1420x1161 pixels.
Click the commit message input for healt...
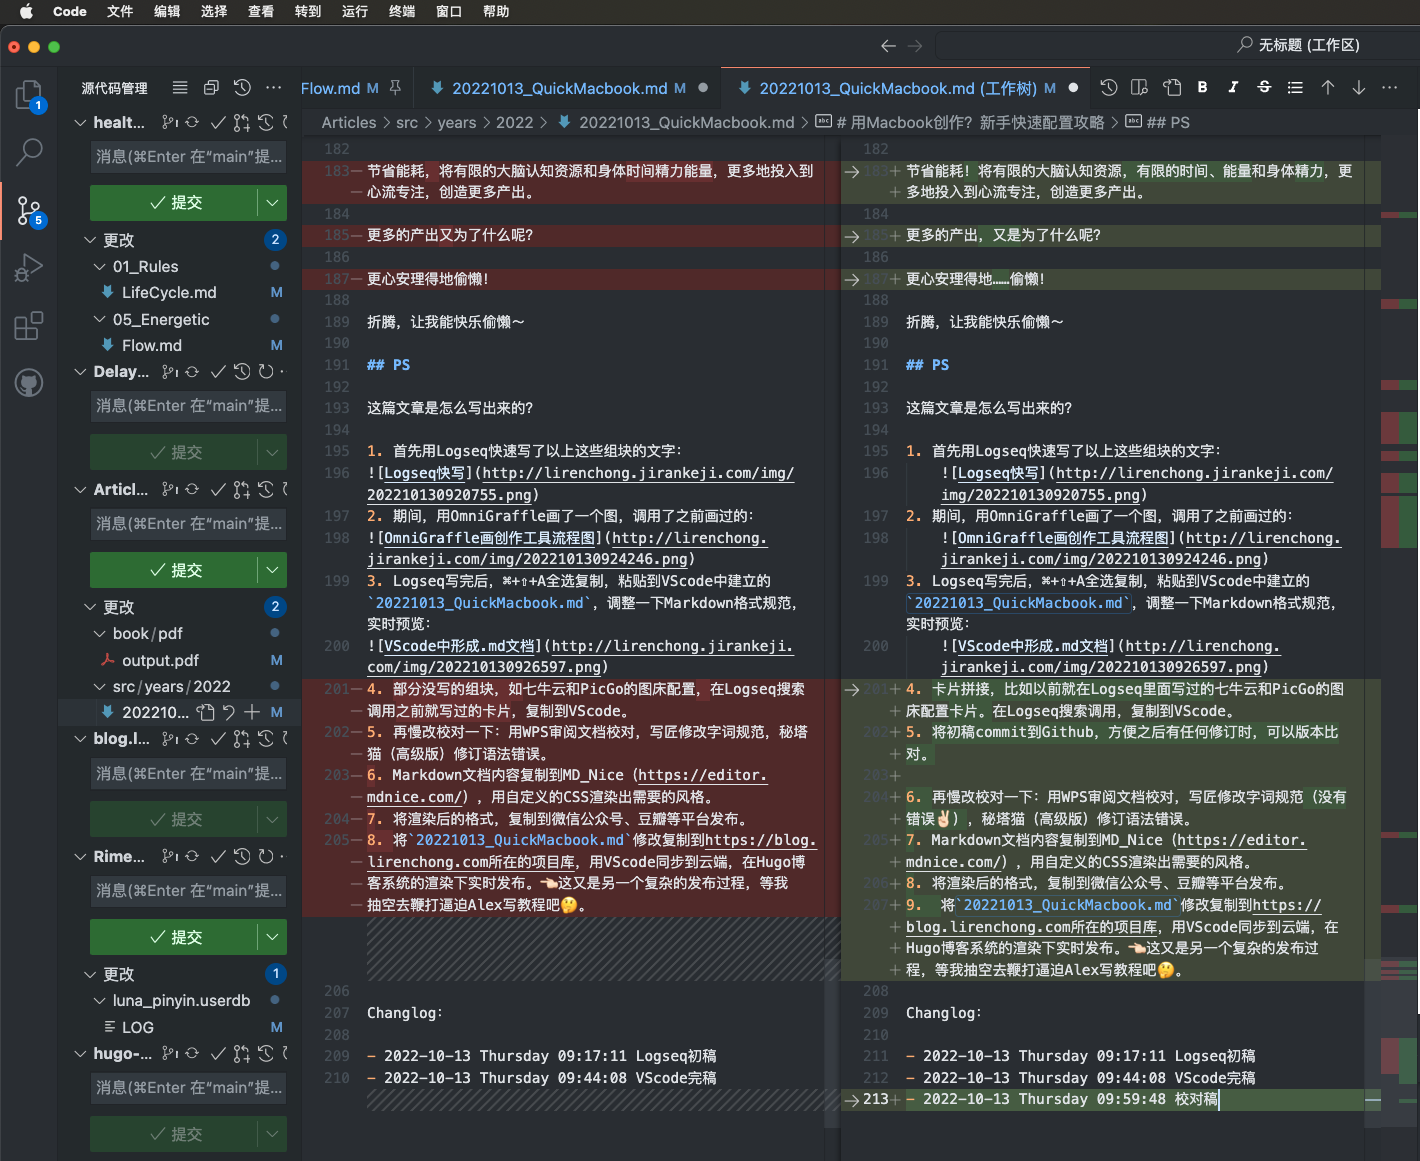(189, 156)
